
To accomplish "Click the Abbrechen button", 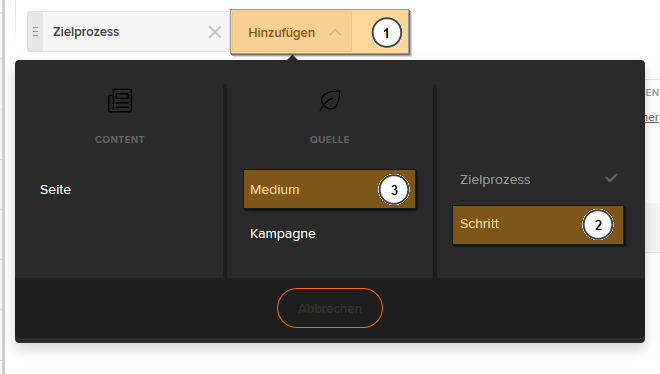I will click(330, 308).
